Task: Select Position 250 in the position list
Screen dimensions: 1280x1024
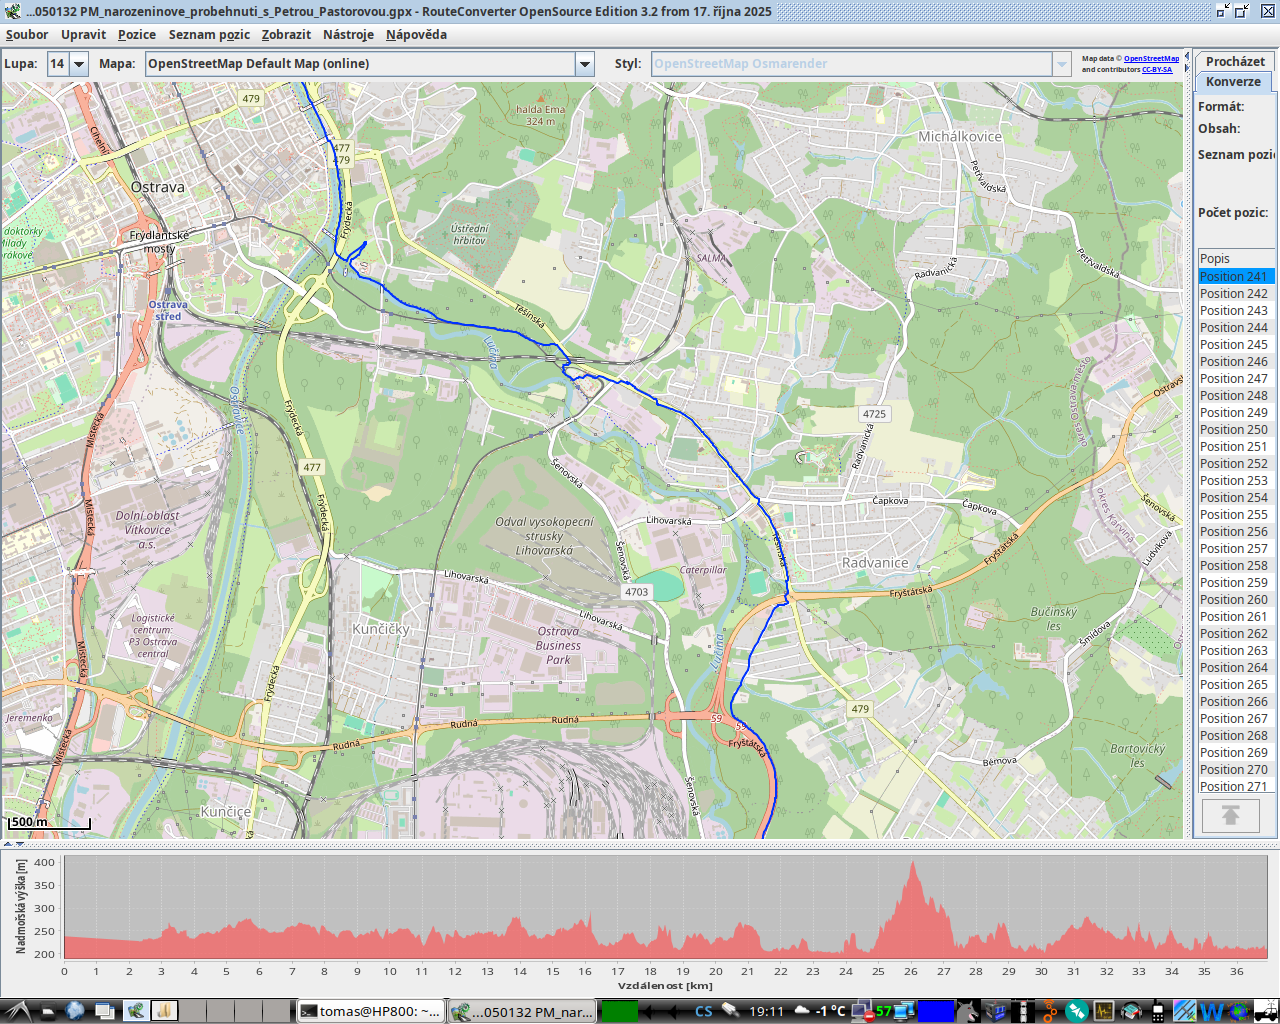Action: (x=1234, y=430)
